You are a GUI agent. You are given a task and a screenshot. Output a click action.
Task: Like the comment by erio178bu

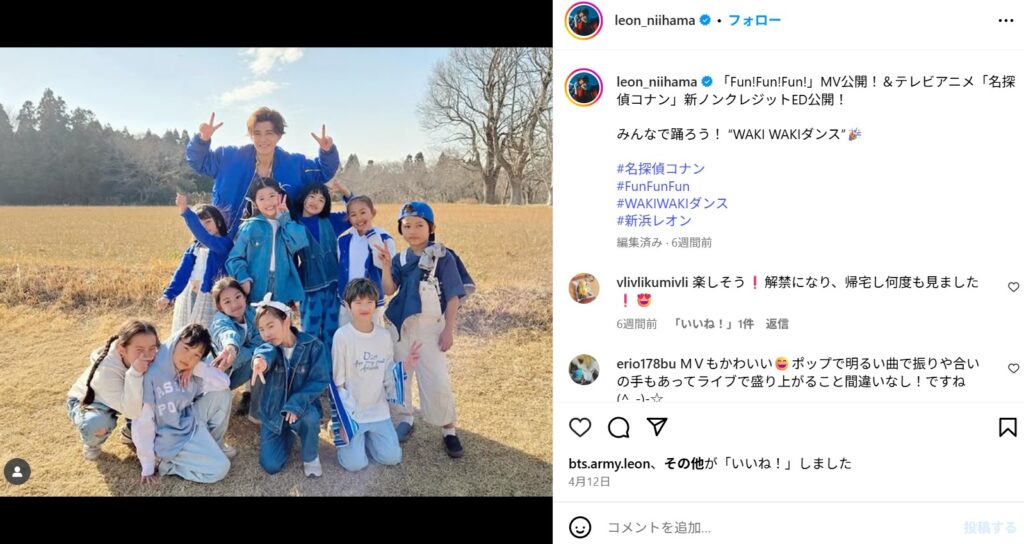tap(1014, 368)
